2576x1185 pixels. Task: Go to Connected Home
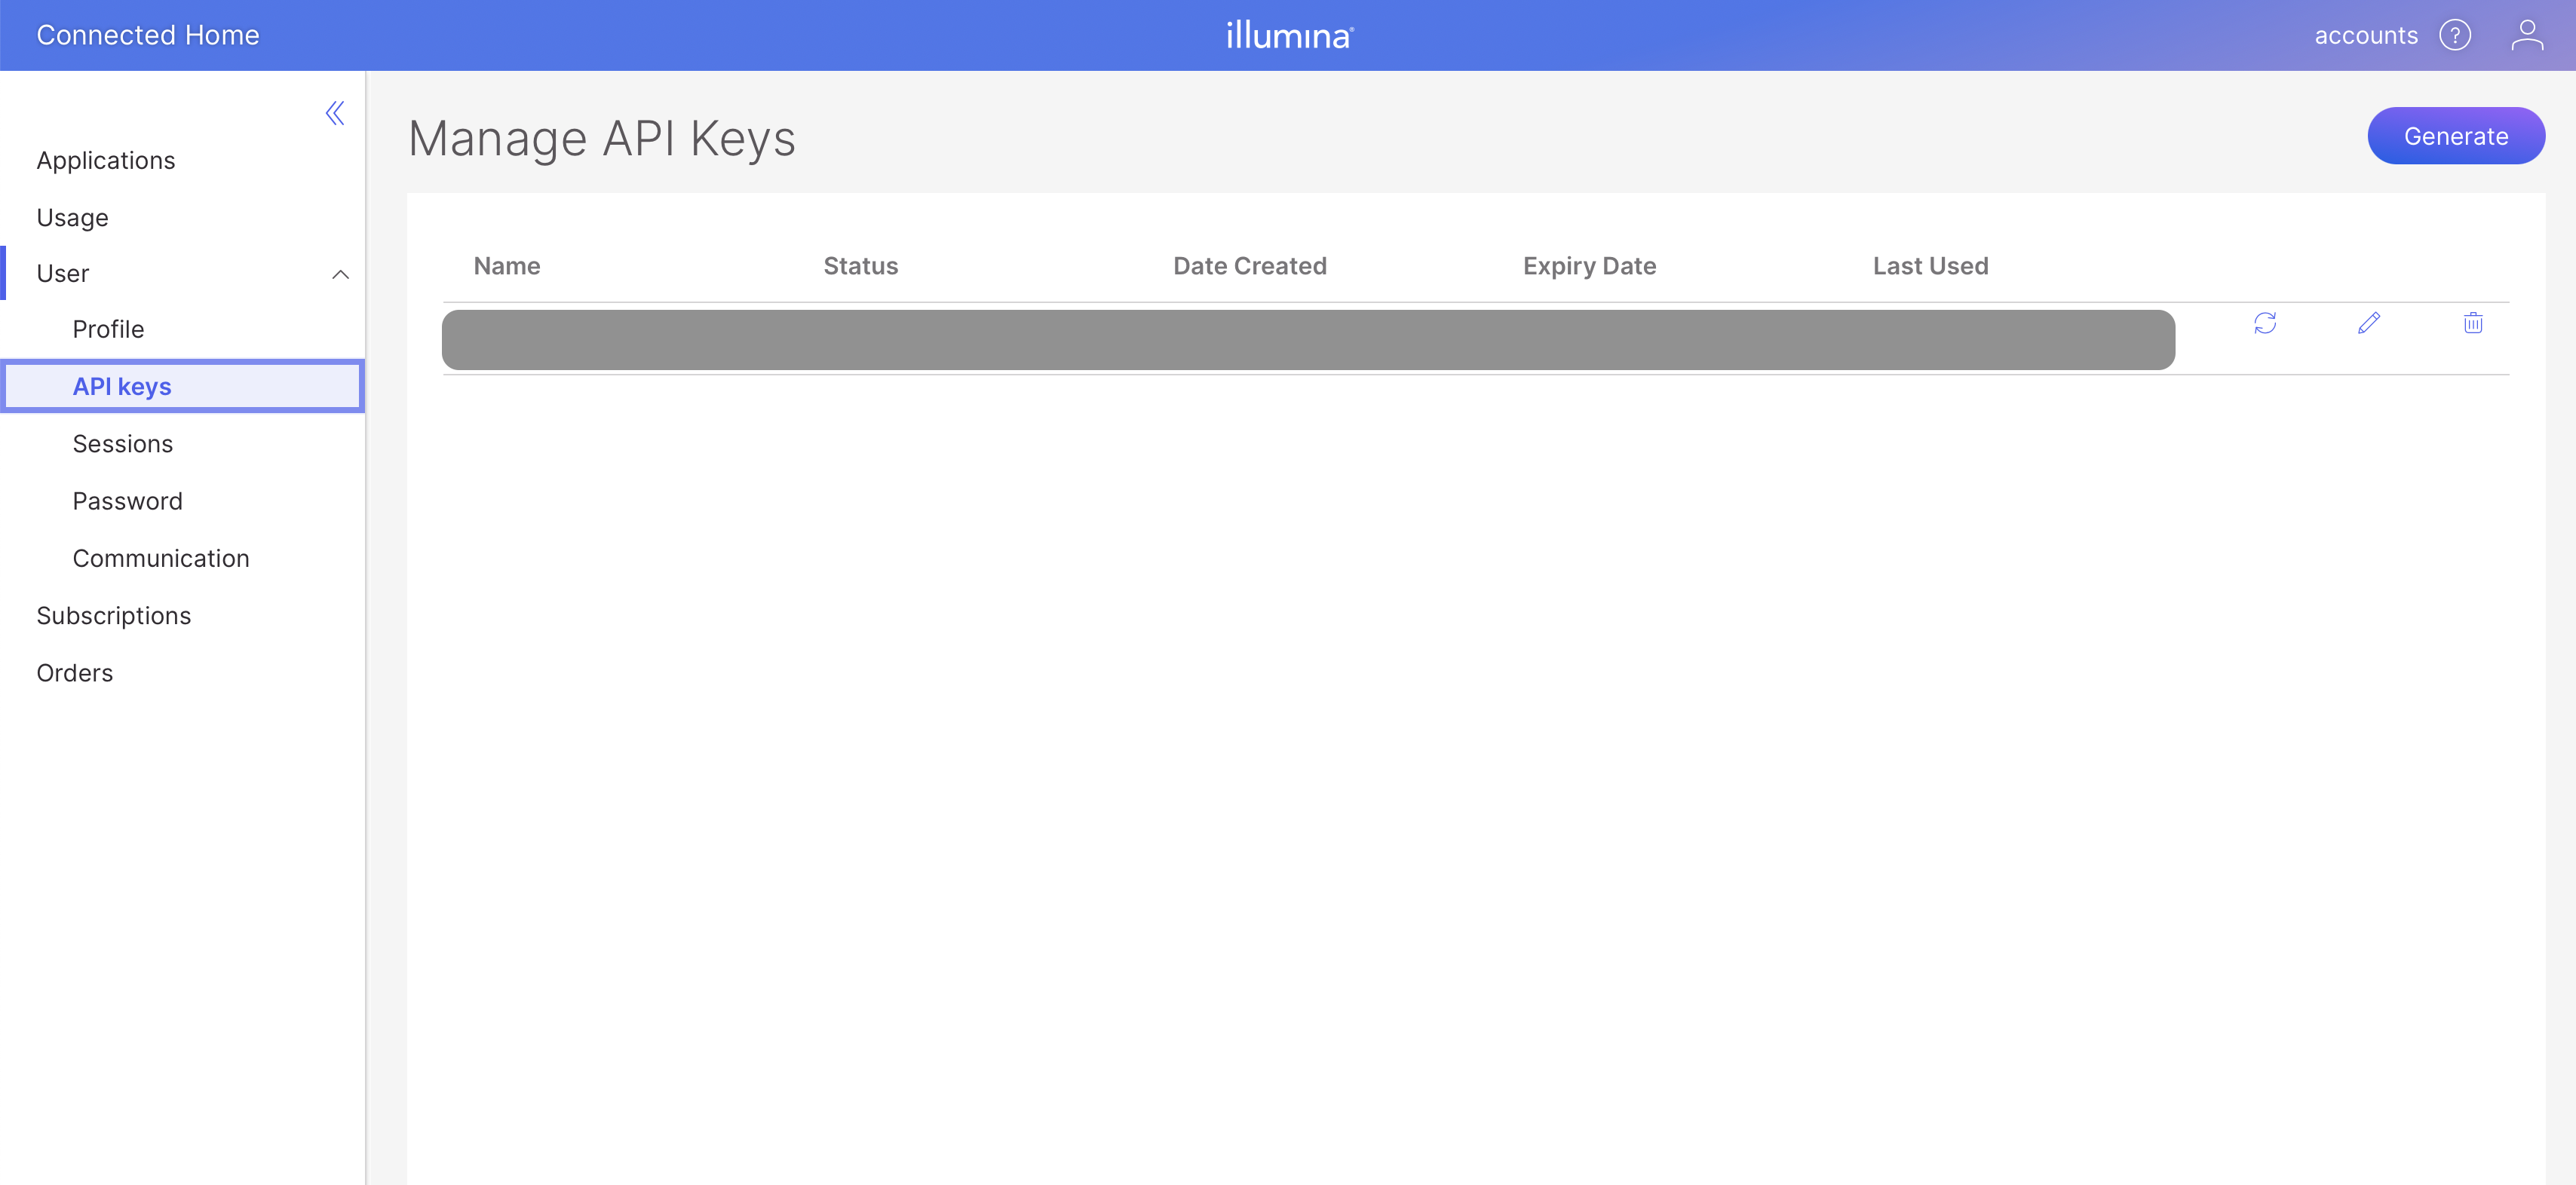tap(148, 35)
